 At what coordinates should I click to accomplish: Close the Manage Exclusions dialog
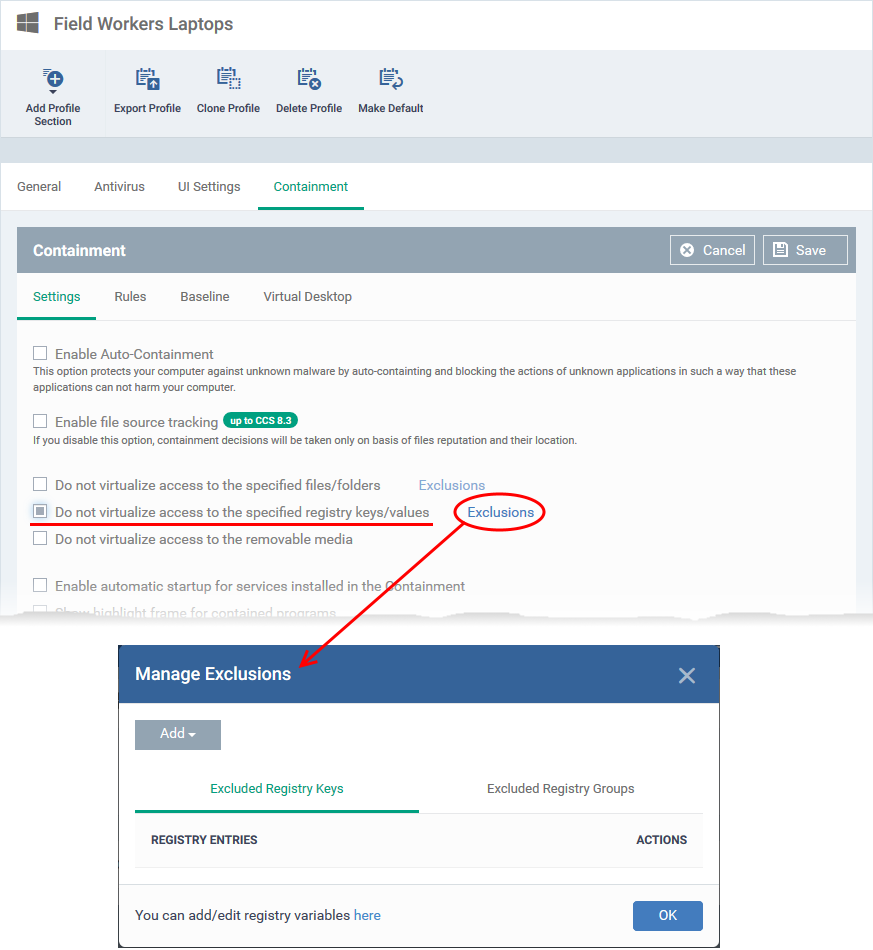coord(686,675)
